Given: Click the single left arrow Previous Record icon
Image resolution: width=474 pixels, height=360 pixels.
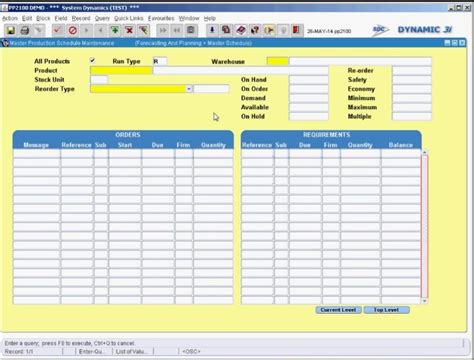Looking at the screenshot, I should 100,31.
